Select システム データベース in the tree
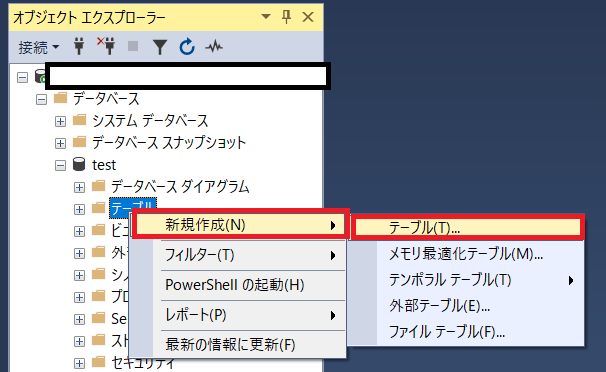Image resolution: width=606 pixels, height=372 pixels. 150,121
